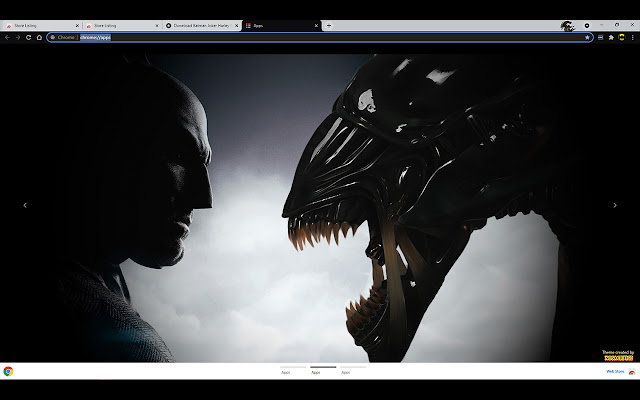Select the first Apps page indicator
The height and width of the screenshot is (400, 640).
(293, 370)
